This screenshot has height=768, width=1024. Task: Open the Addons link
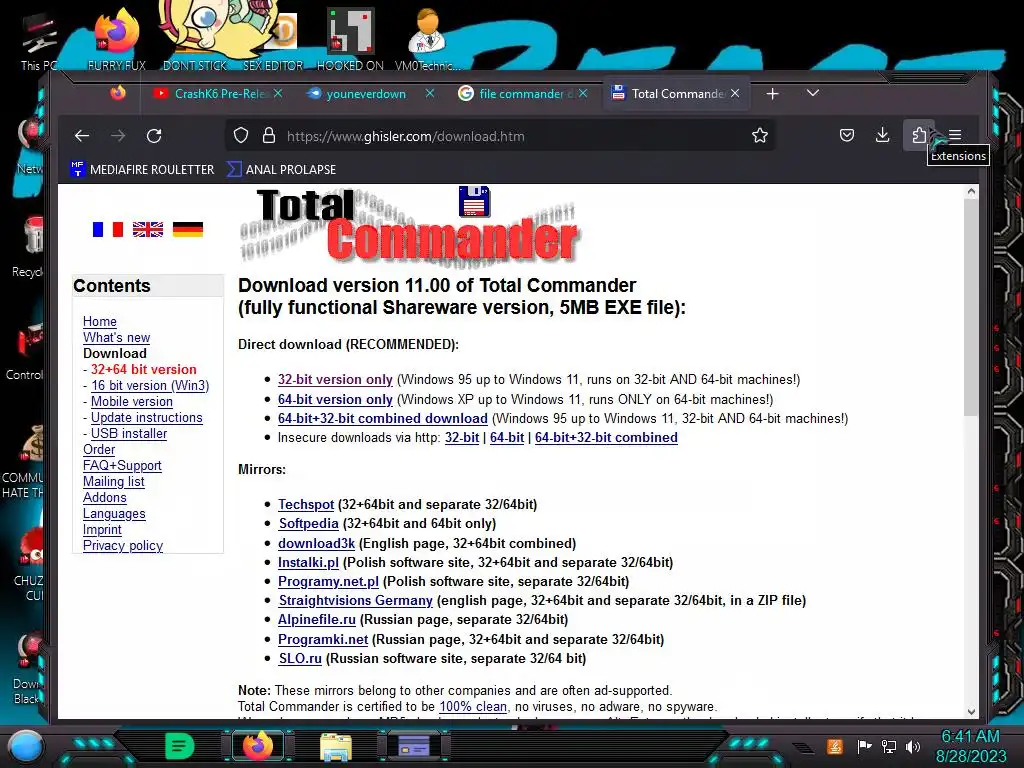click(104, 498)
